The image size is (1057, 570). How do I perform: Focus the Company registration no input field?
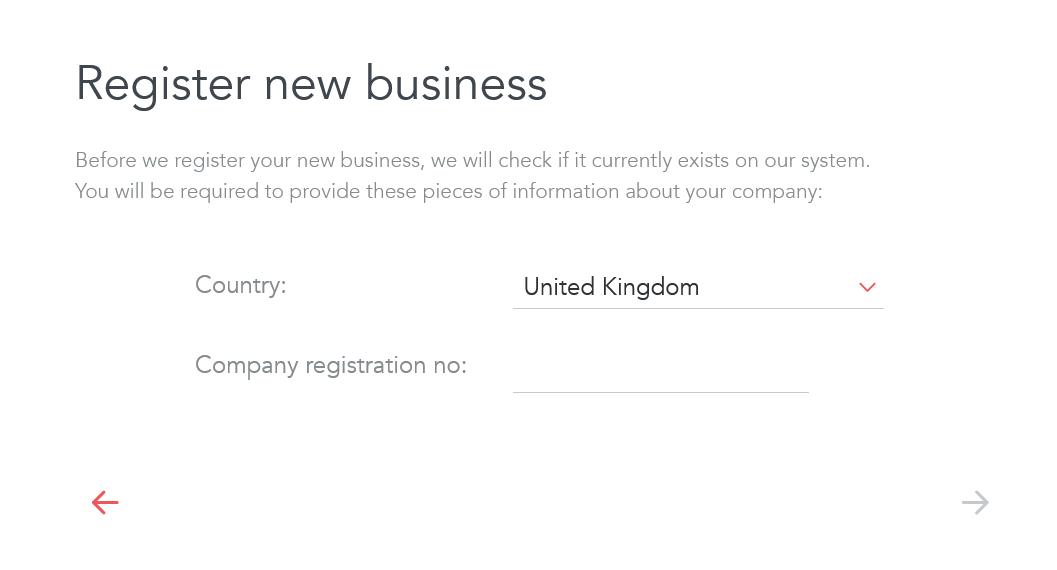click(x=661, y=369)
